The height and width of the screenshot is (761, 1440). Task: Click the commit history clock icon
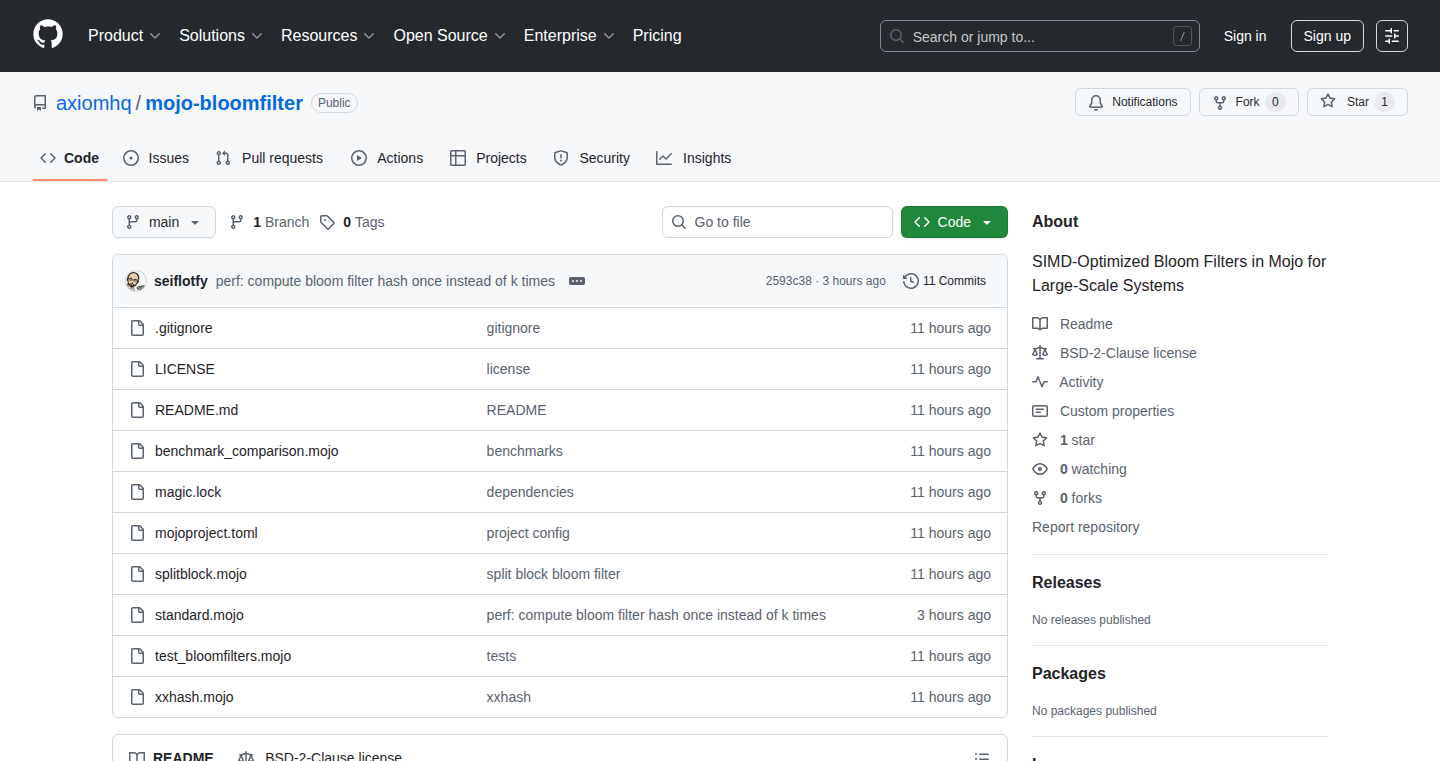click(910, 281)
